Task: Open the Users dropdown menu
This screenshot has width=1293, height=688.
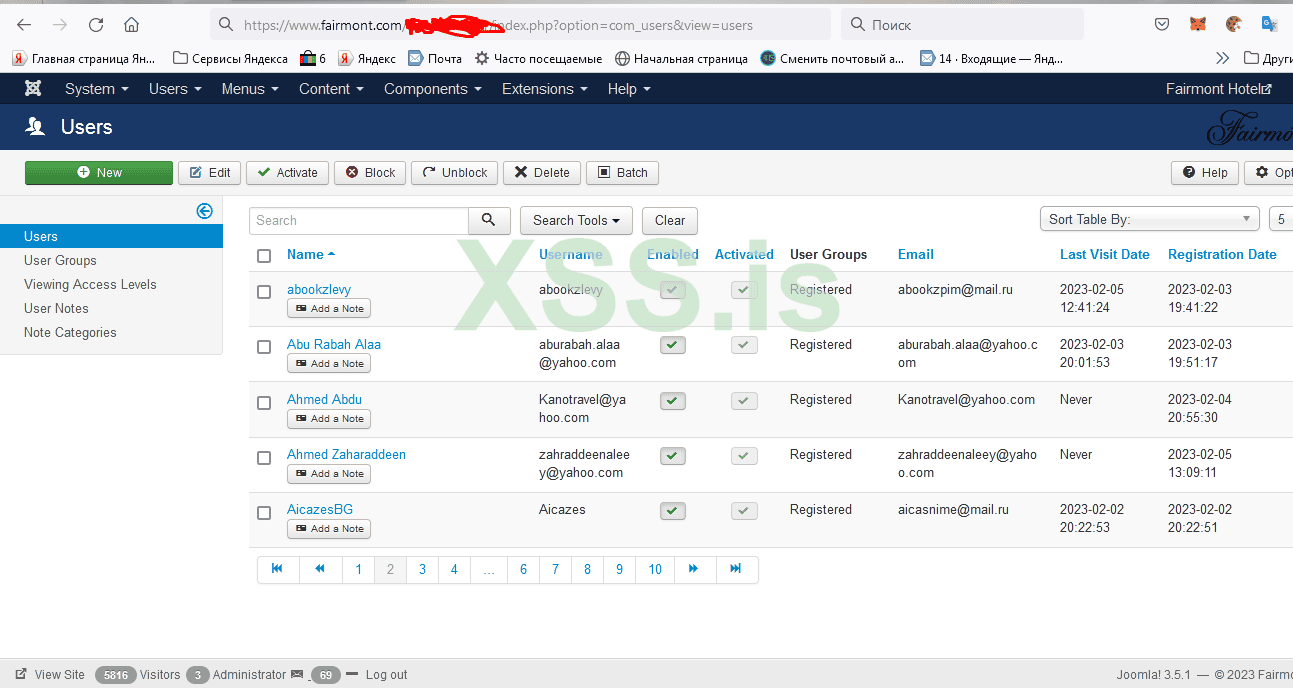Action: point(175,89)
